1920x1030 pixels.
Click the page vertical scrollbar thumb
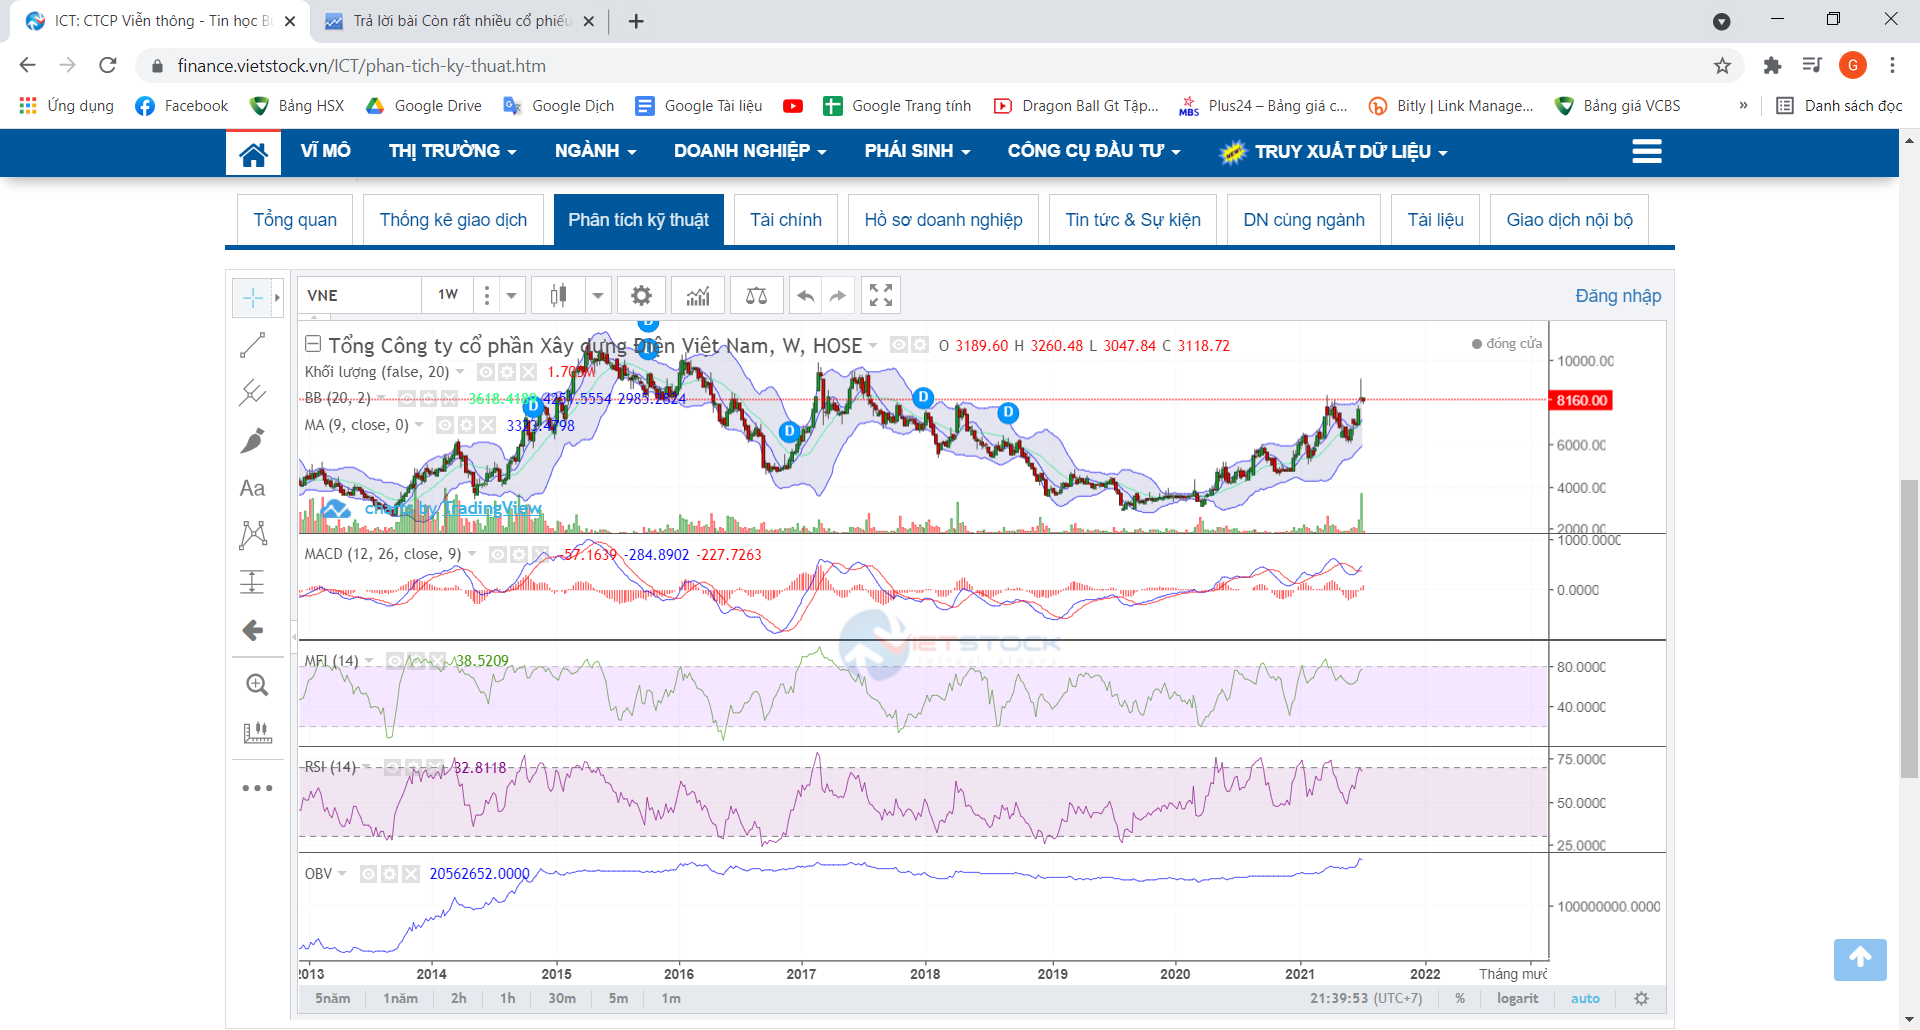tap(1909, 628)
